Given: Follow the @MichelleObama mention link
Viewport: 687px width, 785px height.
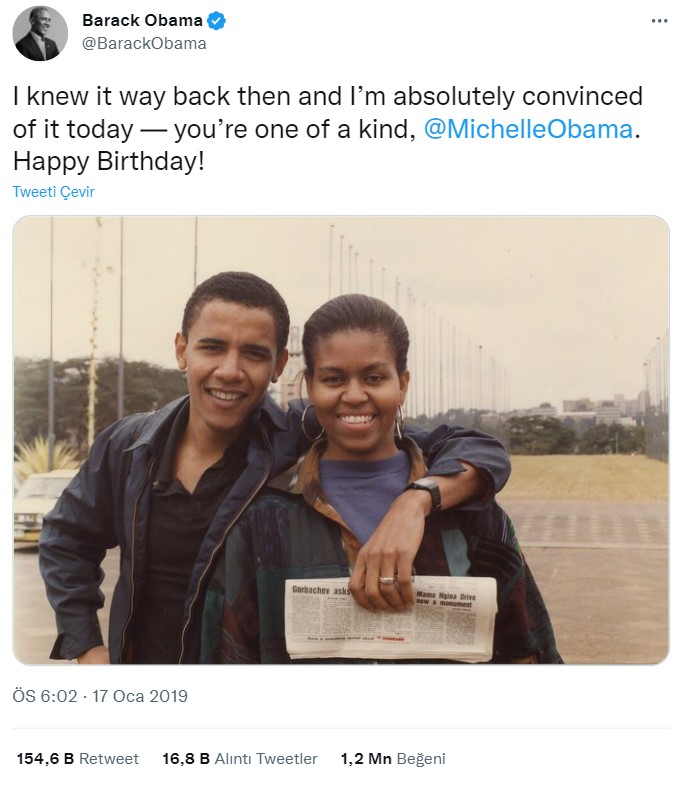Looking at the screenshot, I should pos(528,129).
